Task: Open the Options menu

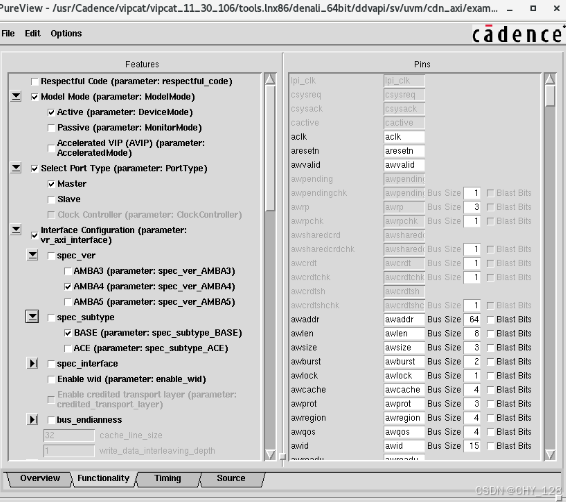Action: 66,34
